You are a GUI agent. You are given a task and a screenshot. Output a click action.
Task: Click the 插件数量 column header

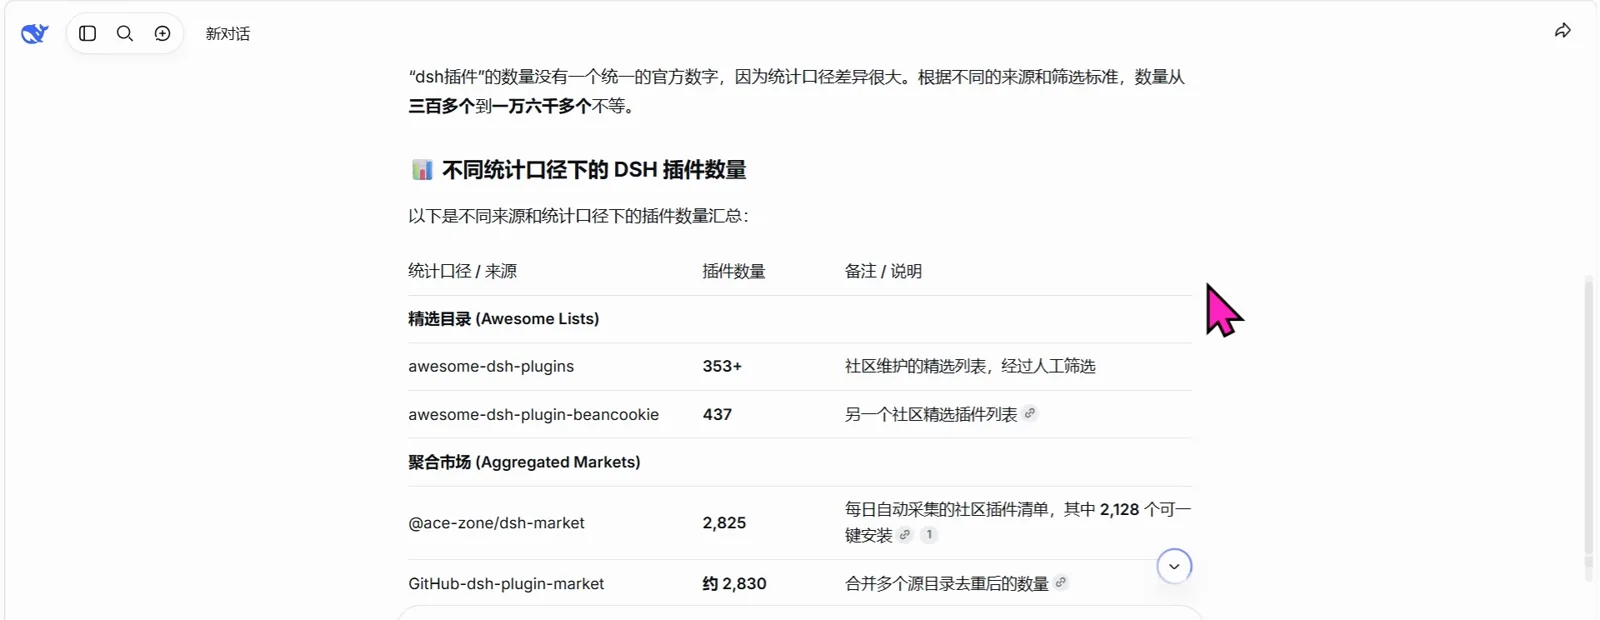point(734,271)
